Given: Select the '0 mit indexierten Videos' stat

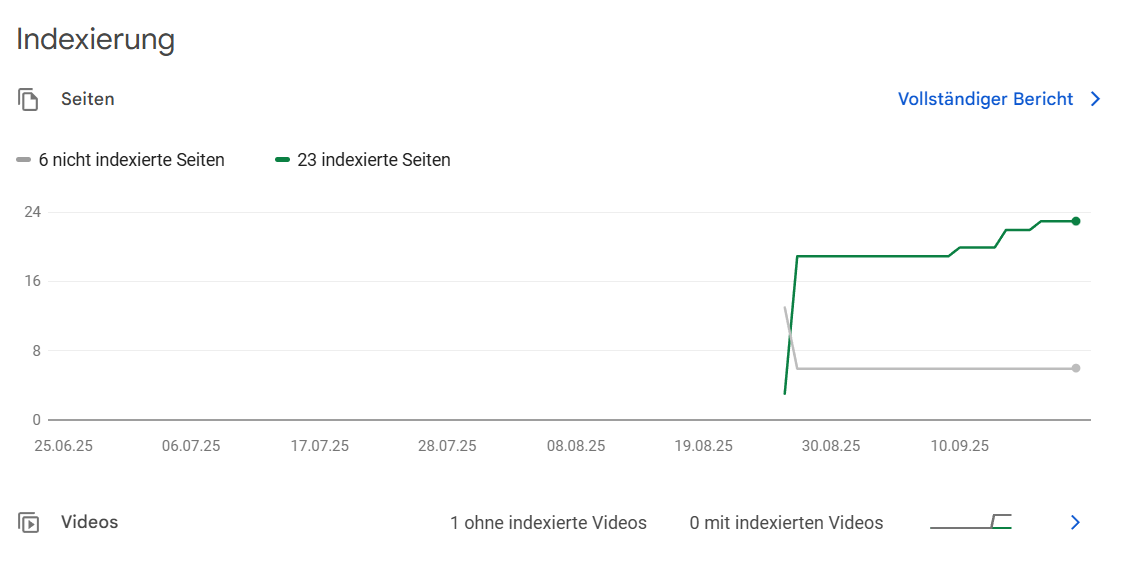Looking at the screenshot, I should [x=786, y=523].
